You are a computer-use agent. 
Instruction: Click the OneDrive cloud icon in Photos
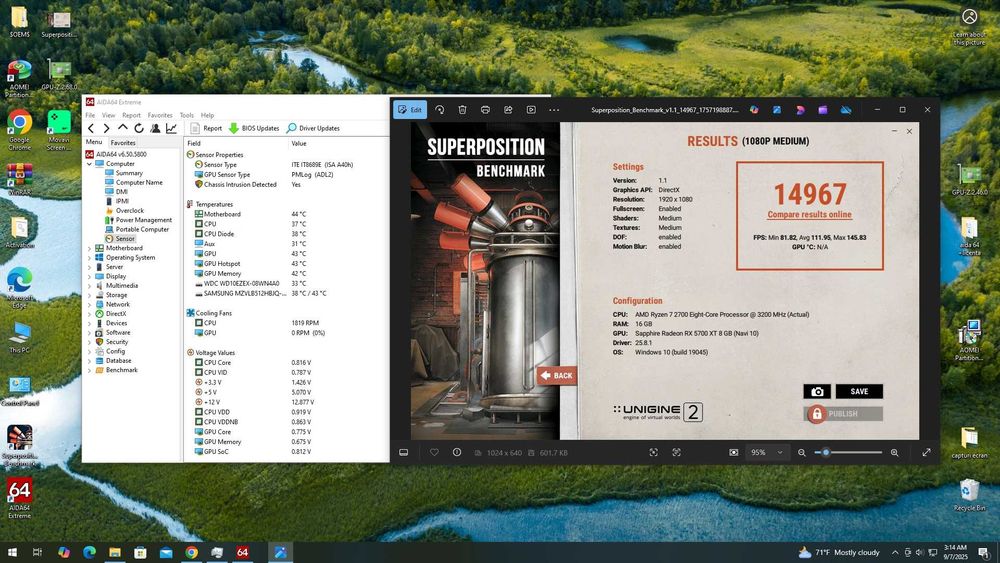click(846, 110)
